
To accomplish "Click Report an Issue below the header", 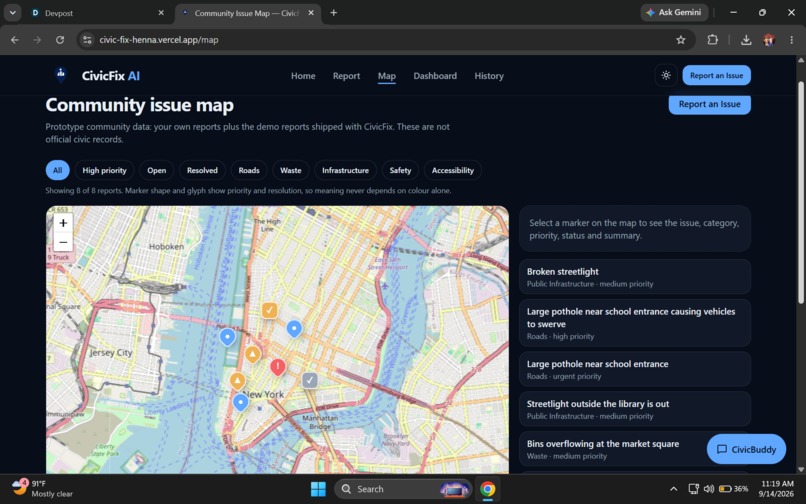I will [709, 104].
